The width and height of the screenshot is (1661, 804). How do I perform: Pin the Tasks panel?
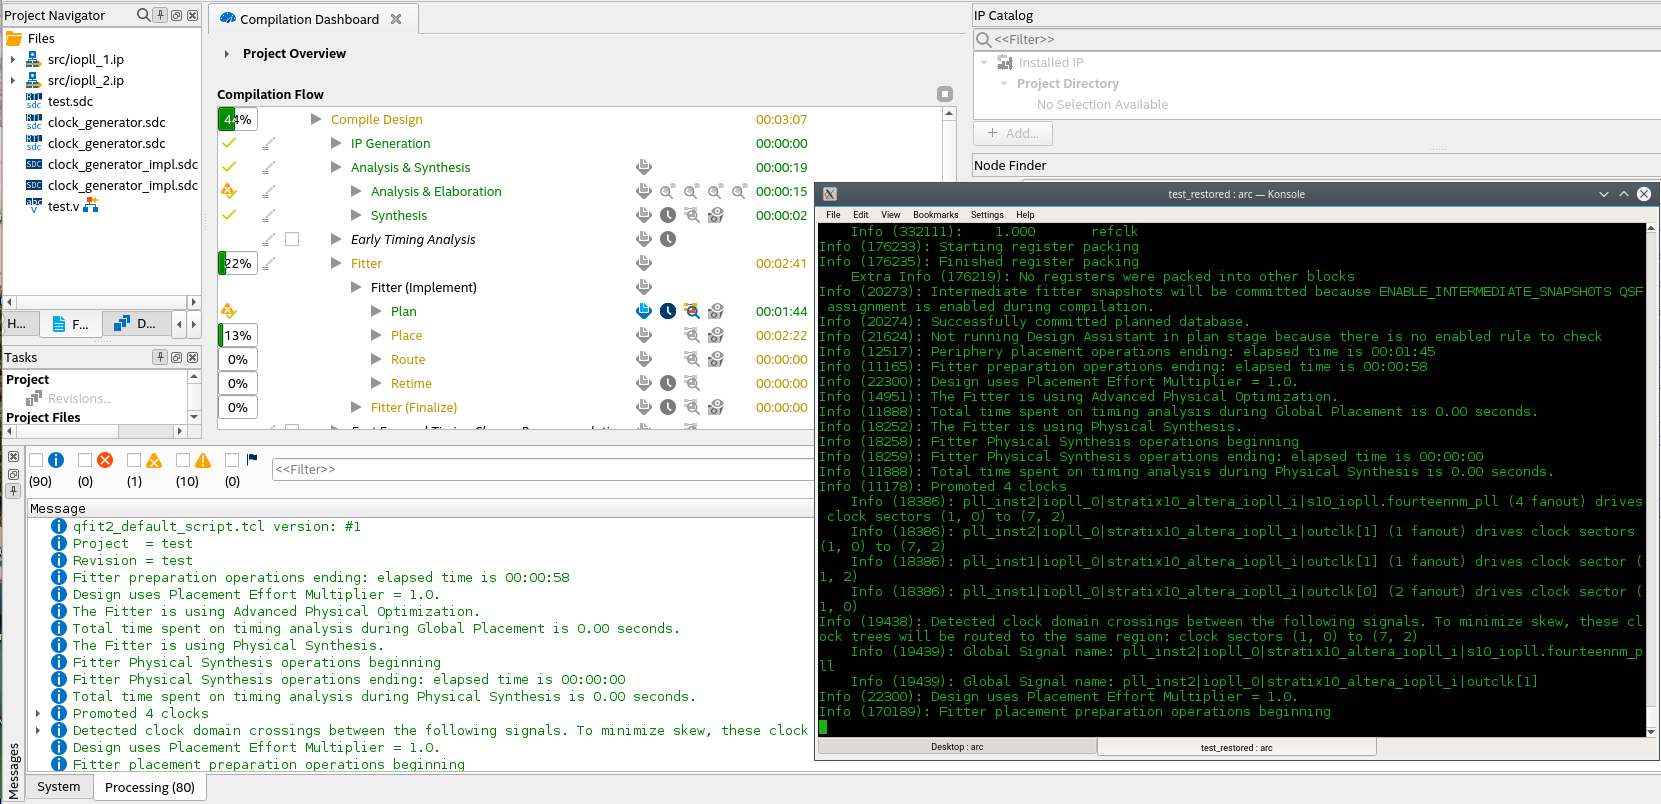point(160,357)
